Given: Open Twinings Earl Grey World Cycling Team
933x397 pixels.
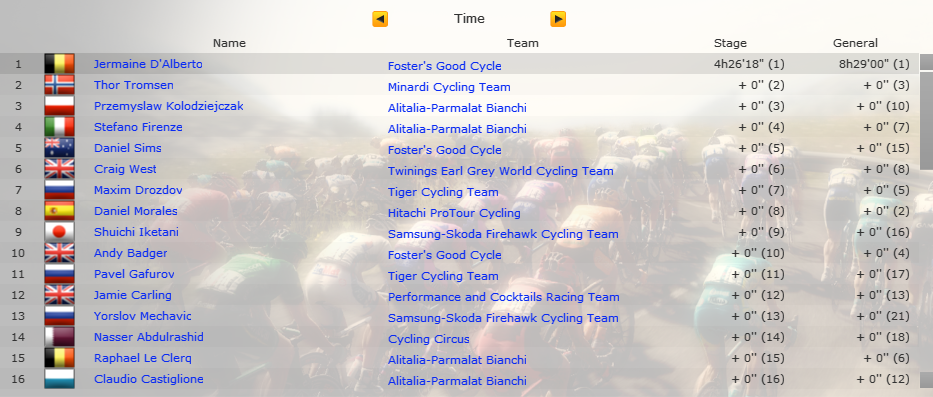Looking at the screenshot, I should pos(500,171).
